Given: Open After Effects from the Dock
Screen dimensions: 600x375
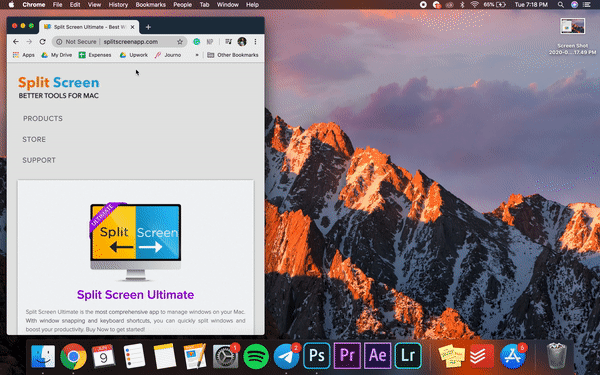Looking at the screenshot, I should pyautogui.click(x=377, y=355).
